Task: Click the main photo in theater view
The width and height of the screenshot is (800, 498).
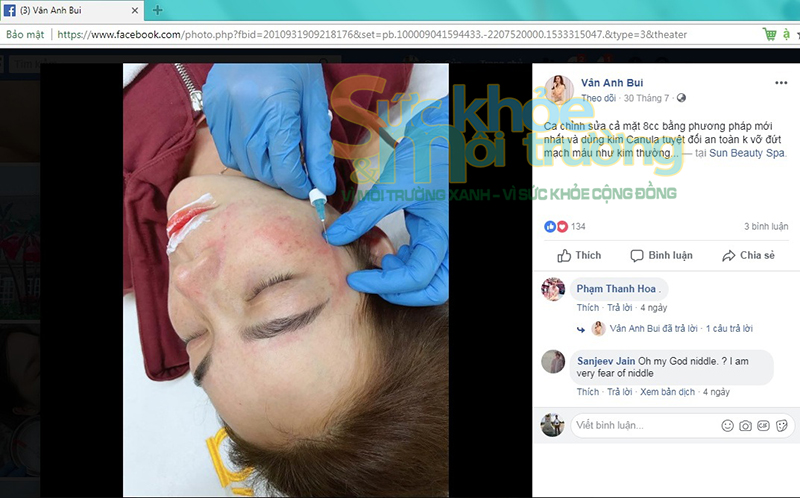Action: coord(286,280)
